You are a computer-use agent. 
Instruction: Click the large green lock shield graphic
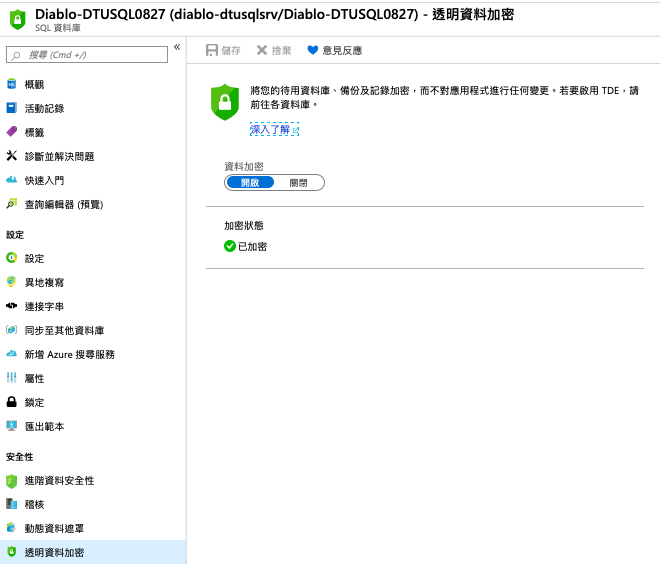click(x=225, y=102)
